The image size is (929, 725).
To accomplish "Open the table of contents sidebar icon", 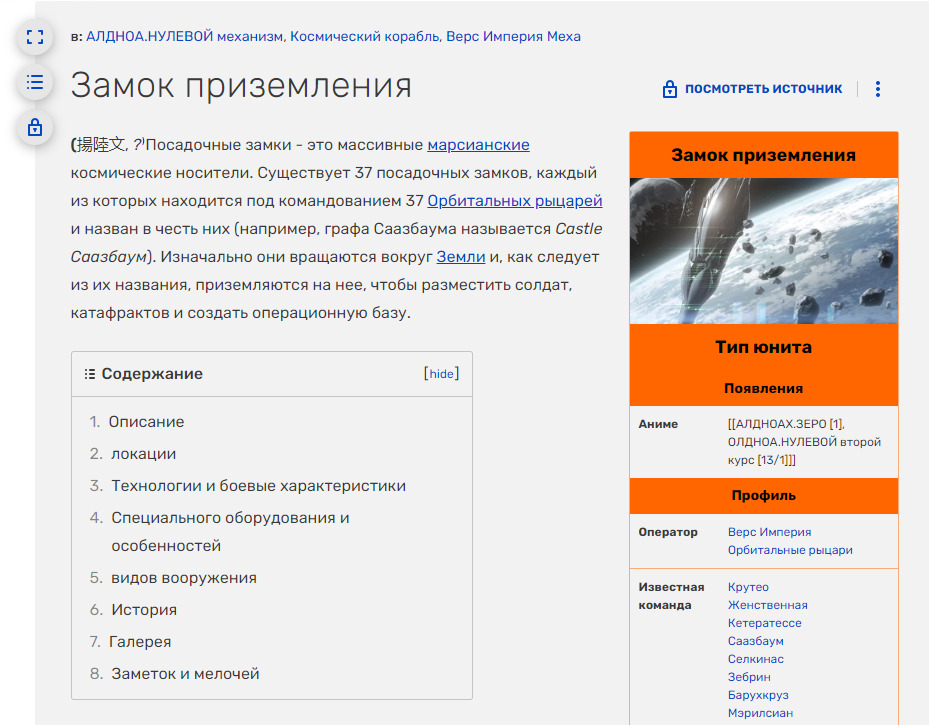I will 35,82.
